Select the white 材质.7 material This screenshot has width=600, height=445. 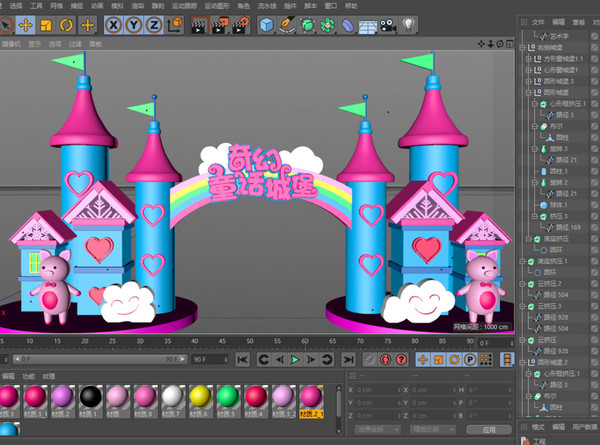click(x=173, y=401)
